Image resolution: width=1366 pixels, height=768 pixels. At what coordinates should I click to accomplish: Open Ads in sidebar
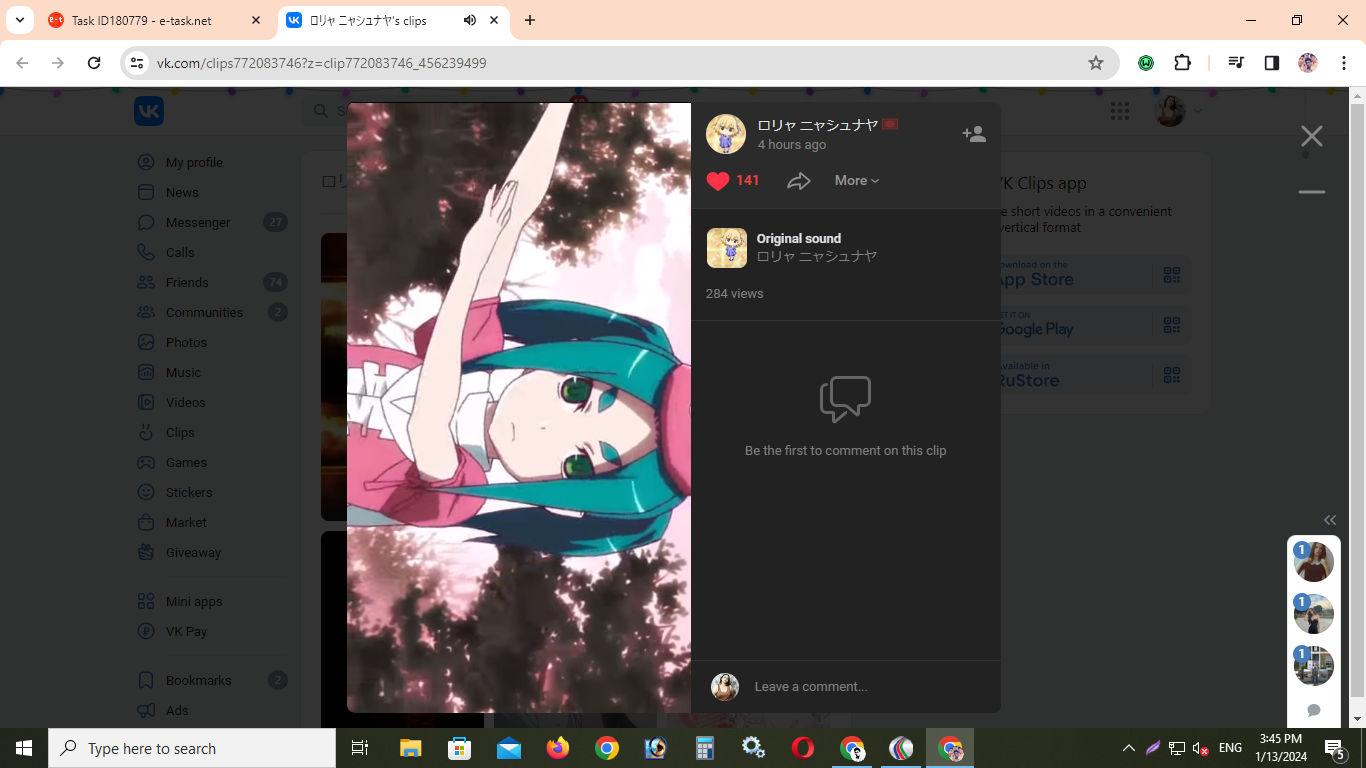177,710
